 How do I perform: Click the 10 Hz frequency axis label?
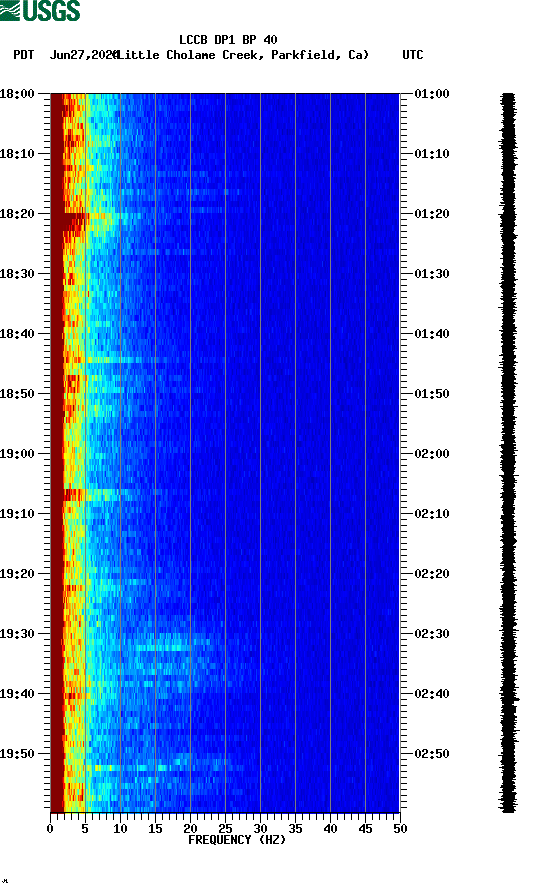coord(120,829)
